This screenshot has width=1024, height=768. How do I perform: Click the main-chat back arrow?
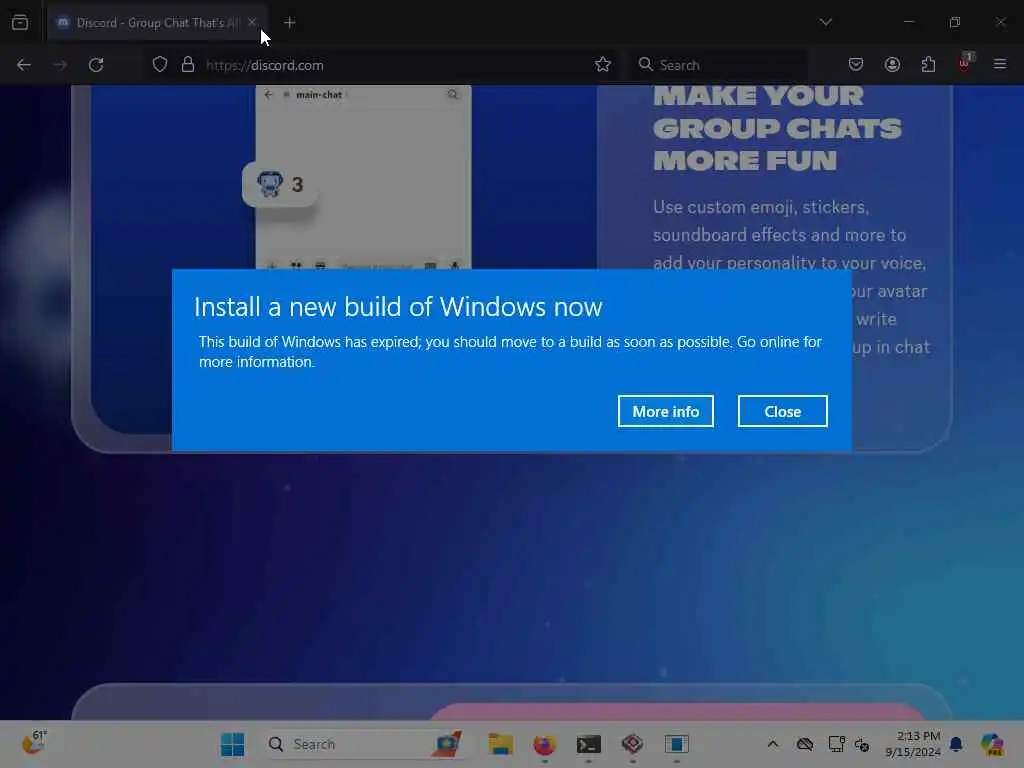coord(268,95)
